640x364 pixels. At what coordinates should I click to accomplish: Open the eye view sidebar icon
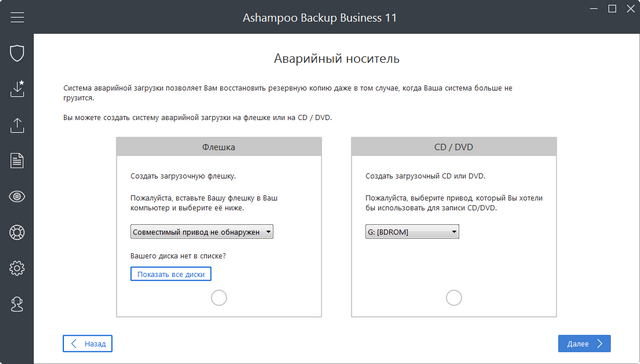(x=17, y=197)
